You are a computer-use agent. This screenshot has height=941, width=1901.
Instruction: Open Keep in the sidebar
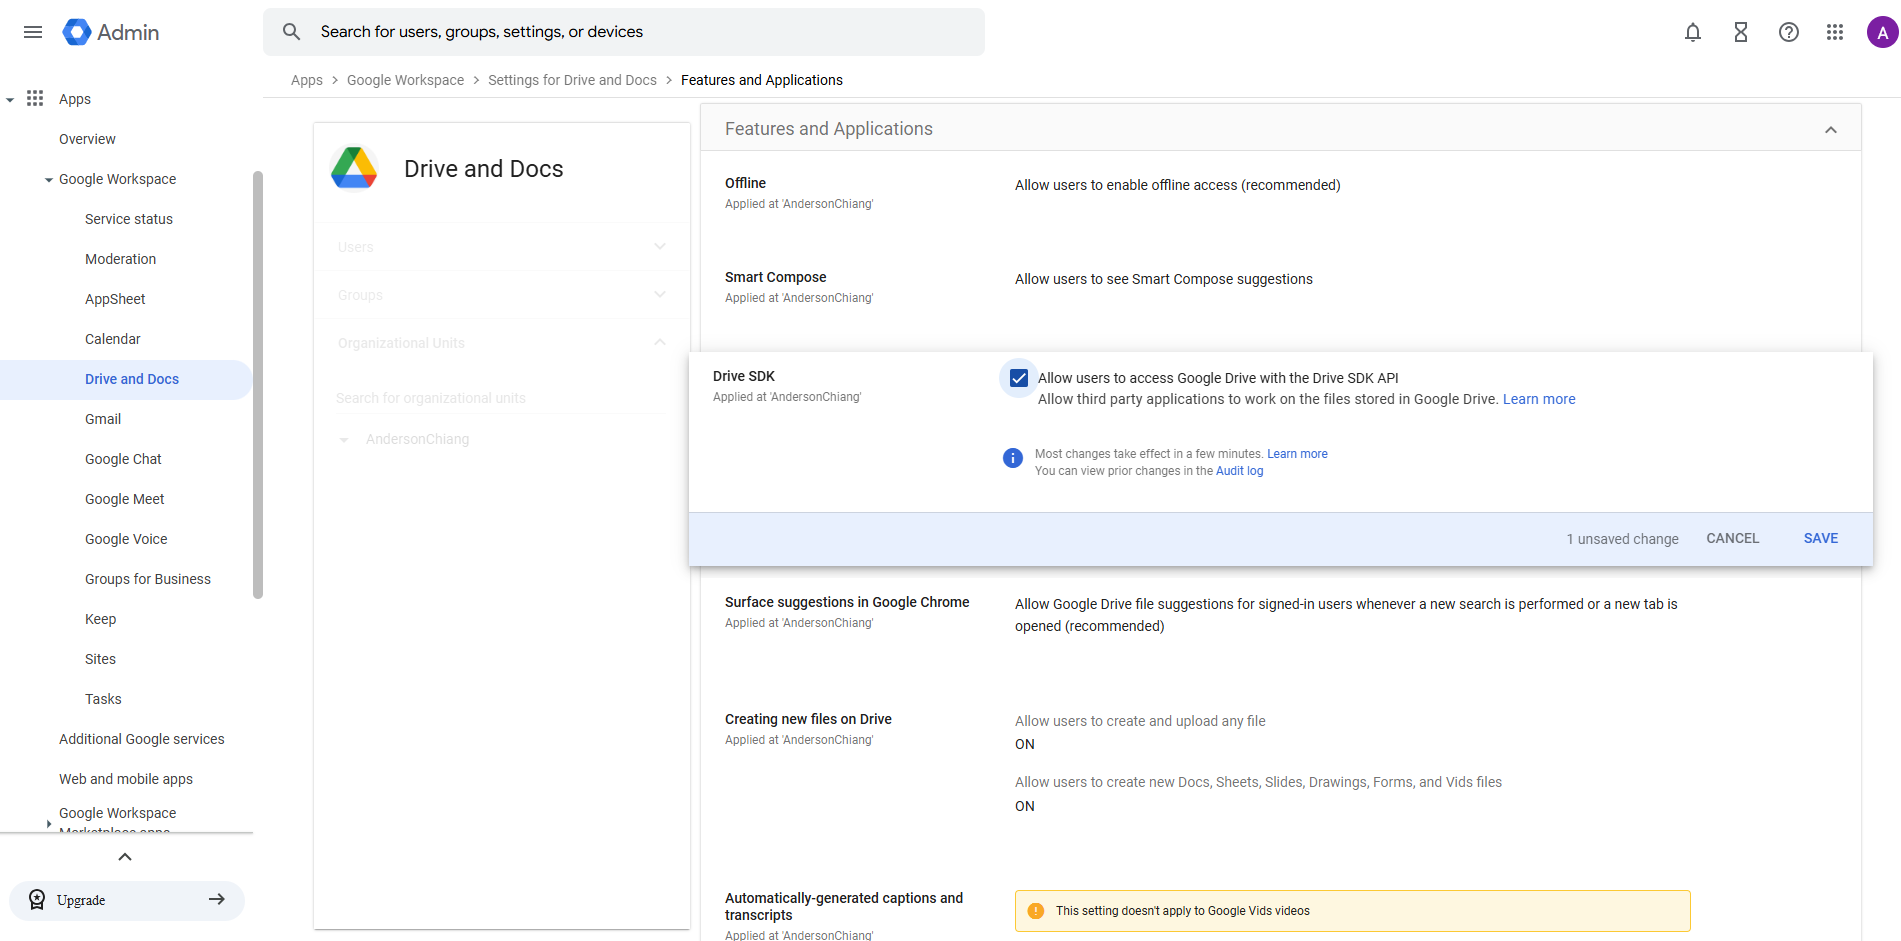pos(100,619)
